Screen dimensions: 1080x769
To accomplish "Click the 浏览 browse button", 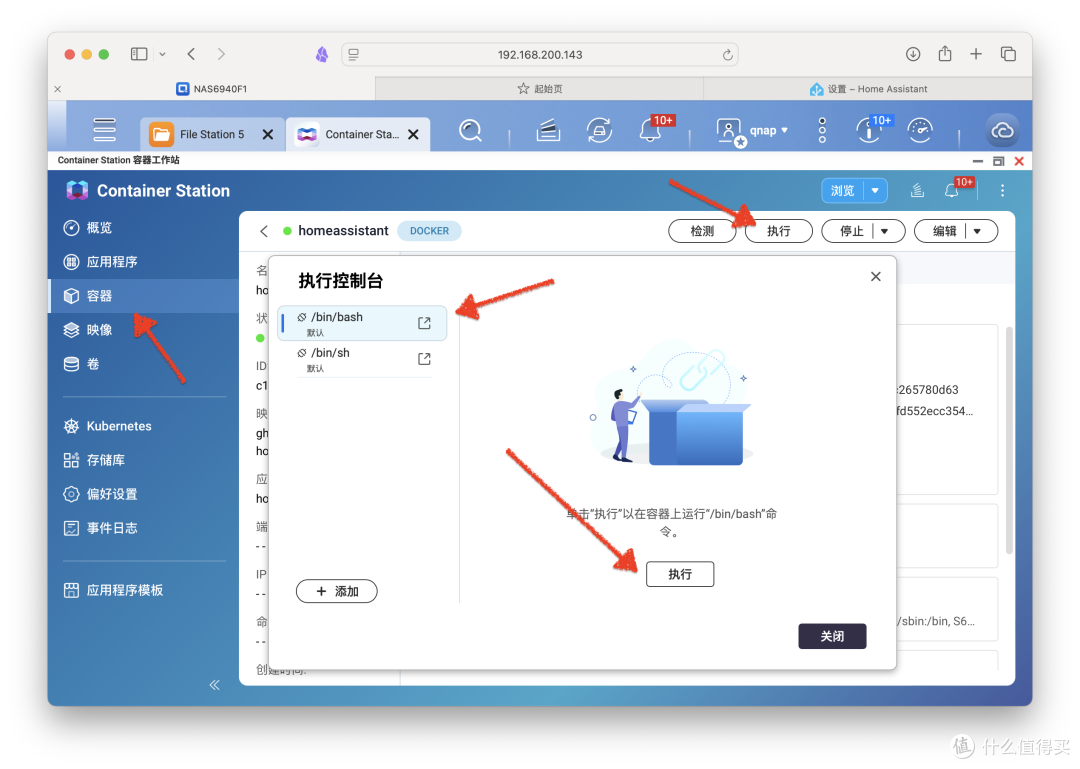I will pos(842,190).
